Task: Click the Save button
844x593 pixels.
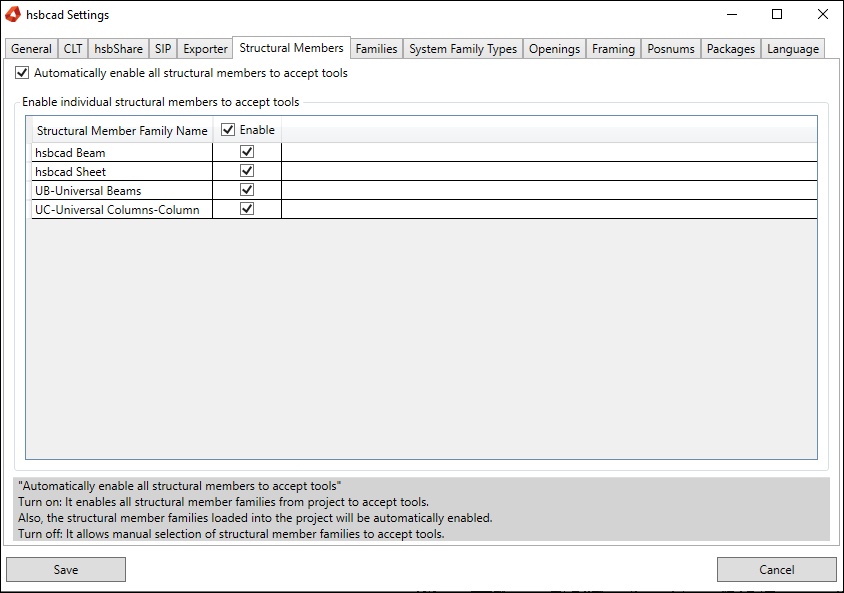Action: point(66,569)
